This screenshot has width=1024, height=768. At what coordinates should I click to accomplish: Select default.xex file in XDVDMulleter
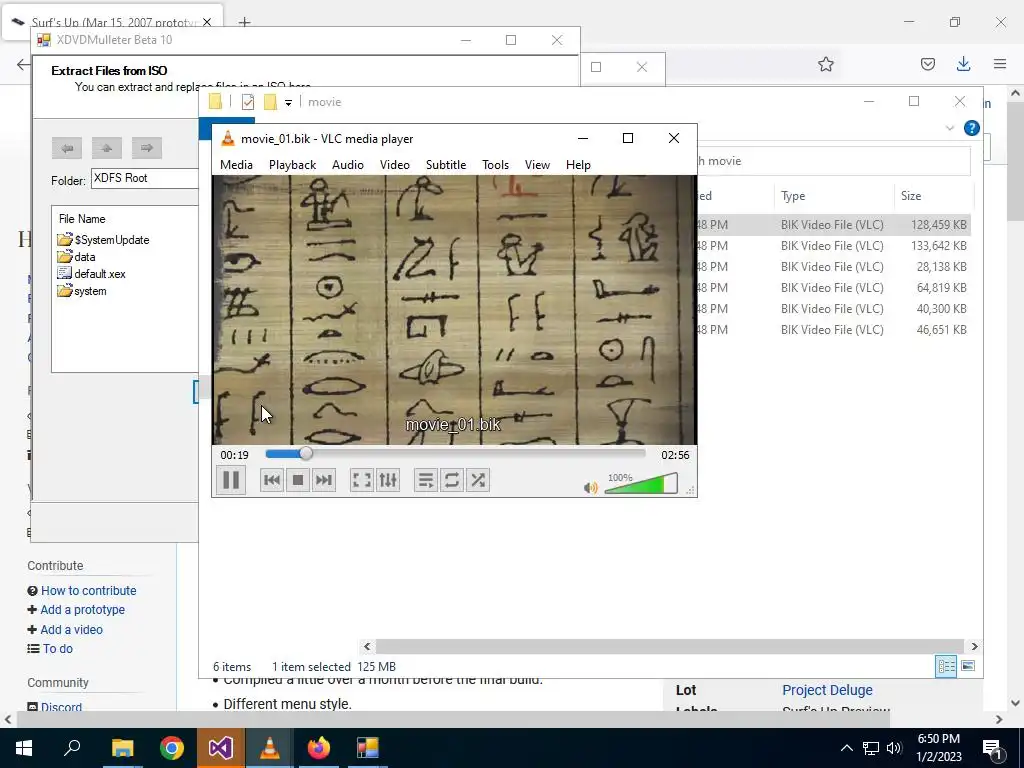91,274
